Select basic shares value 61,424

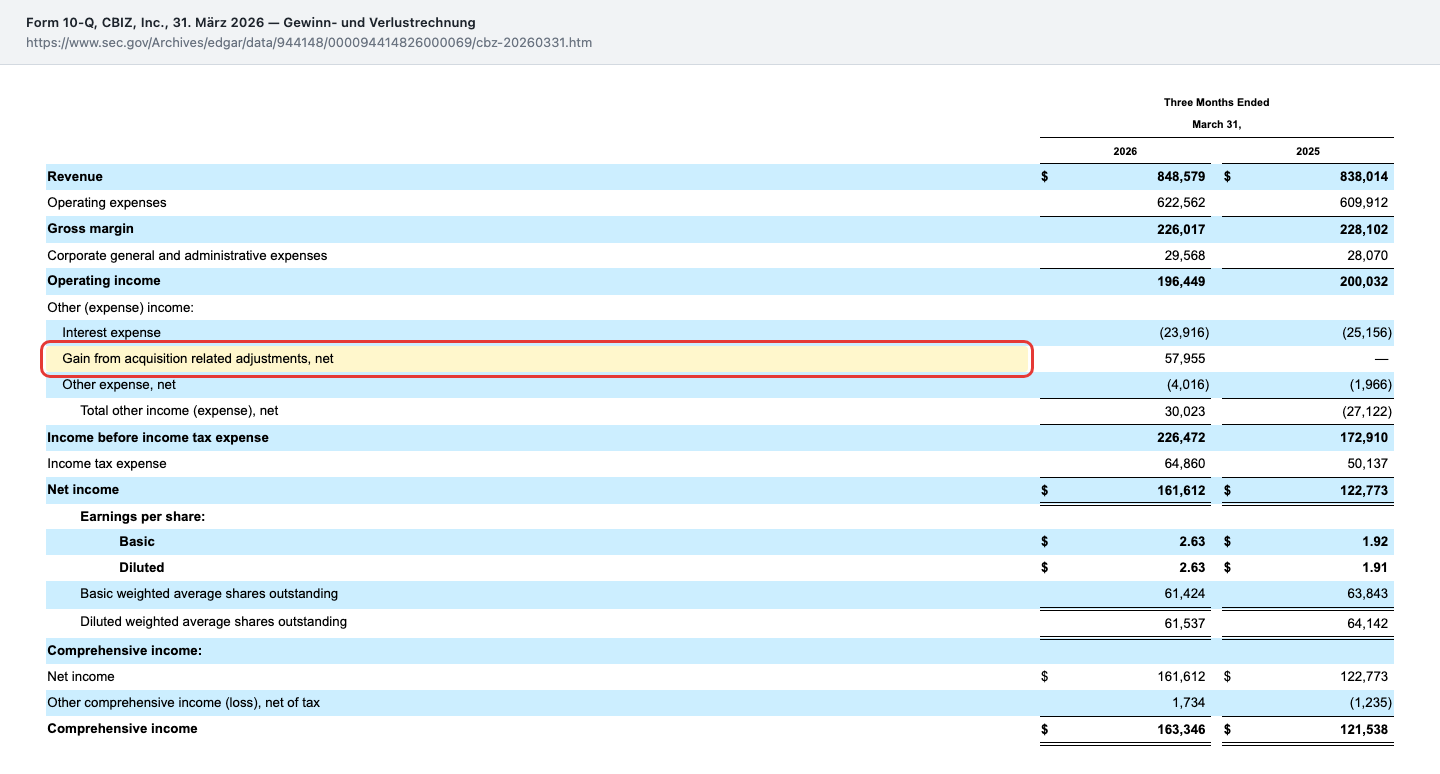pos(1184,594)
